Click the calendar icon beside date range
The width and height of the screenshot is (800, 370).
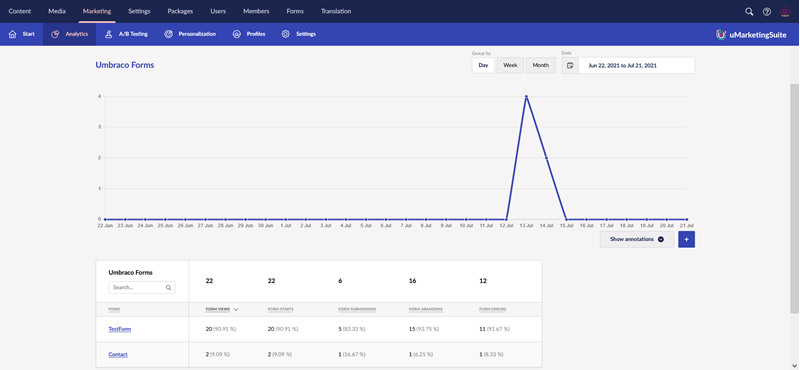(x=570, y=65)
